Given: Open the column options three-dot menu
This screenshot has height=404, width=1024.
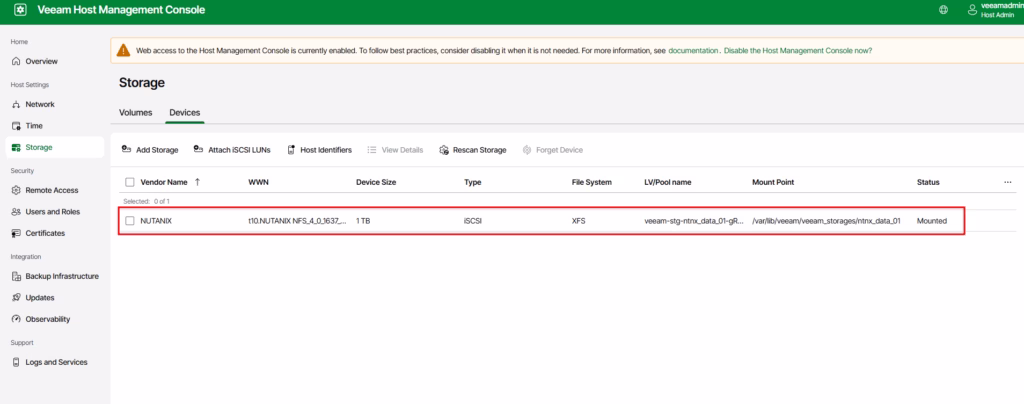Looking at the screenshot, I should click(x=1008, y=182).
